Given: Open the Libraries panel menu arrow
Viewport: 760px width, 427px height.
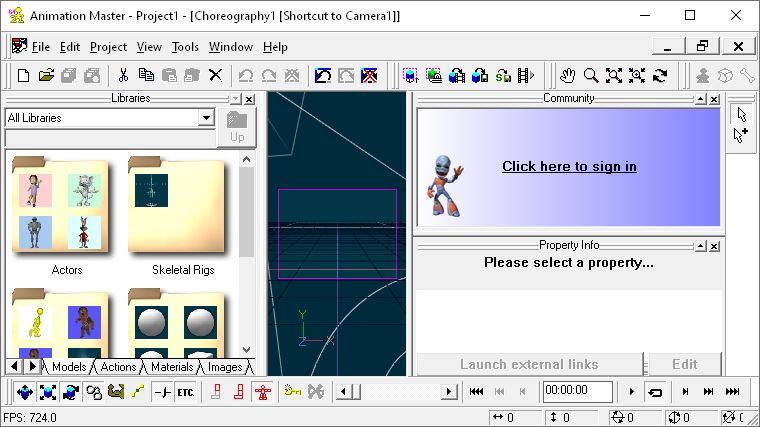Looking at the screenshot, I should 236,99.
